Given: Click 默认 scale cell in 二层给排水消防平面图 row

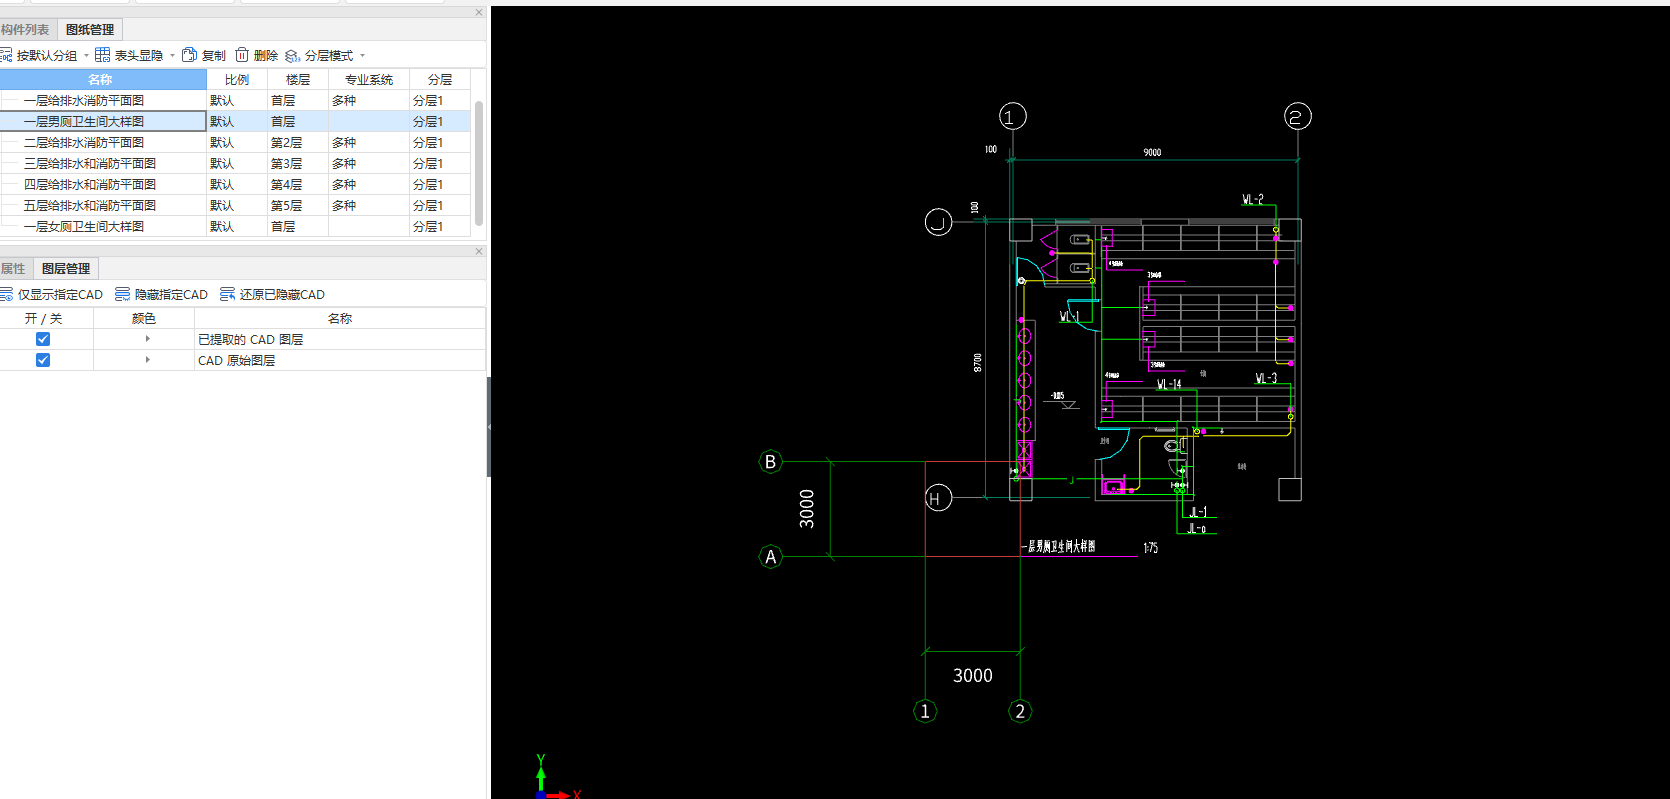Looking at the screenshot, I should coord(237,143).
